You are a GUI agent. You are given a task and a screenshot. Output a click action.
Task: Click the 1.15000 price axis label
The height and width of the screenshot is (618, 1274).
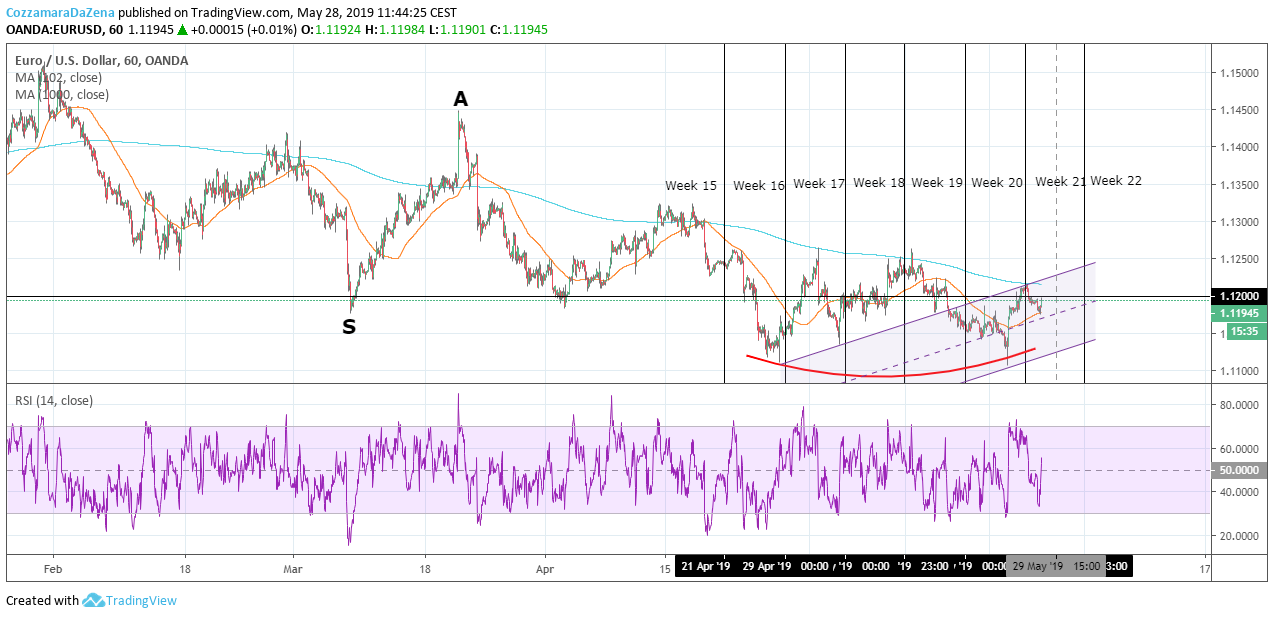[x=1238, y=74]
